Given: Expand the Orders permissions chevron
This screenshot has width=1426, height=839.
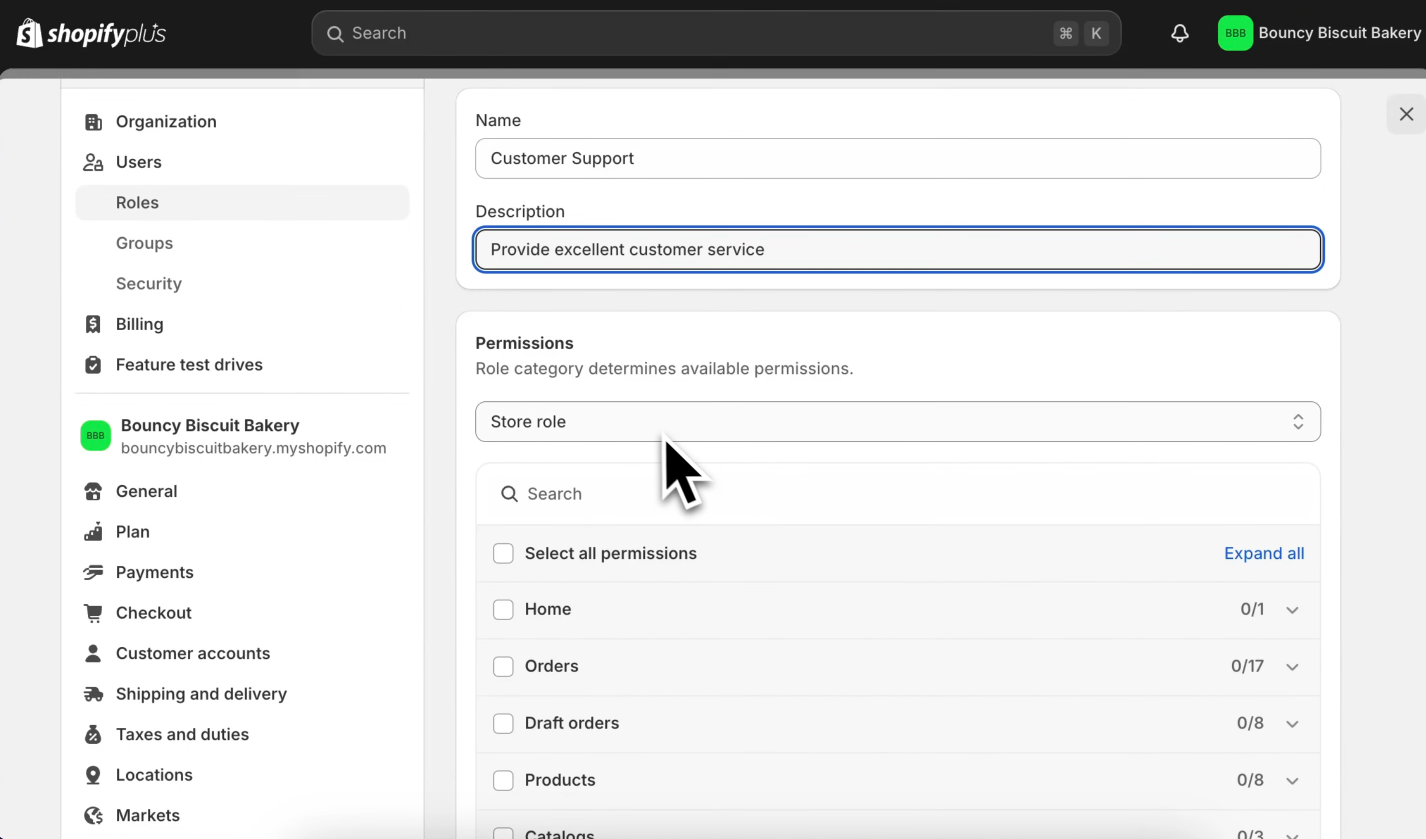Looking at the screenshot, I should pyautogui.click(x=1292, y=667).
